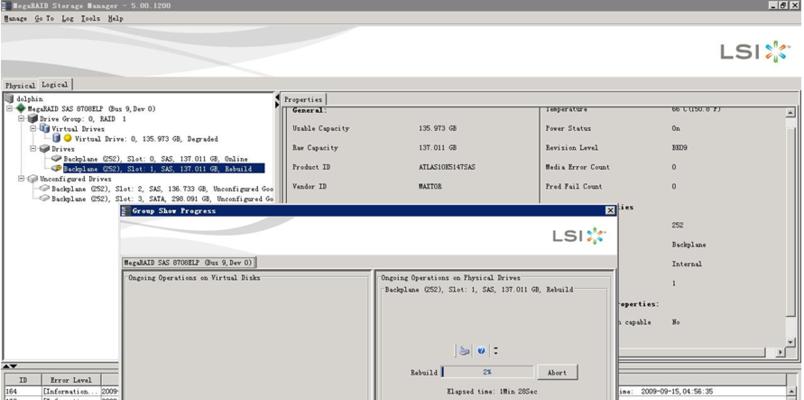Click the Slot 0 Online drive icon
Screen dimensions: 804x400
[x=56, y=158]
